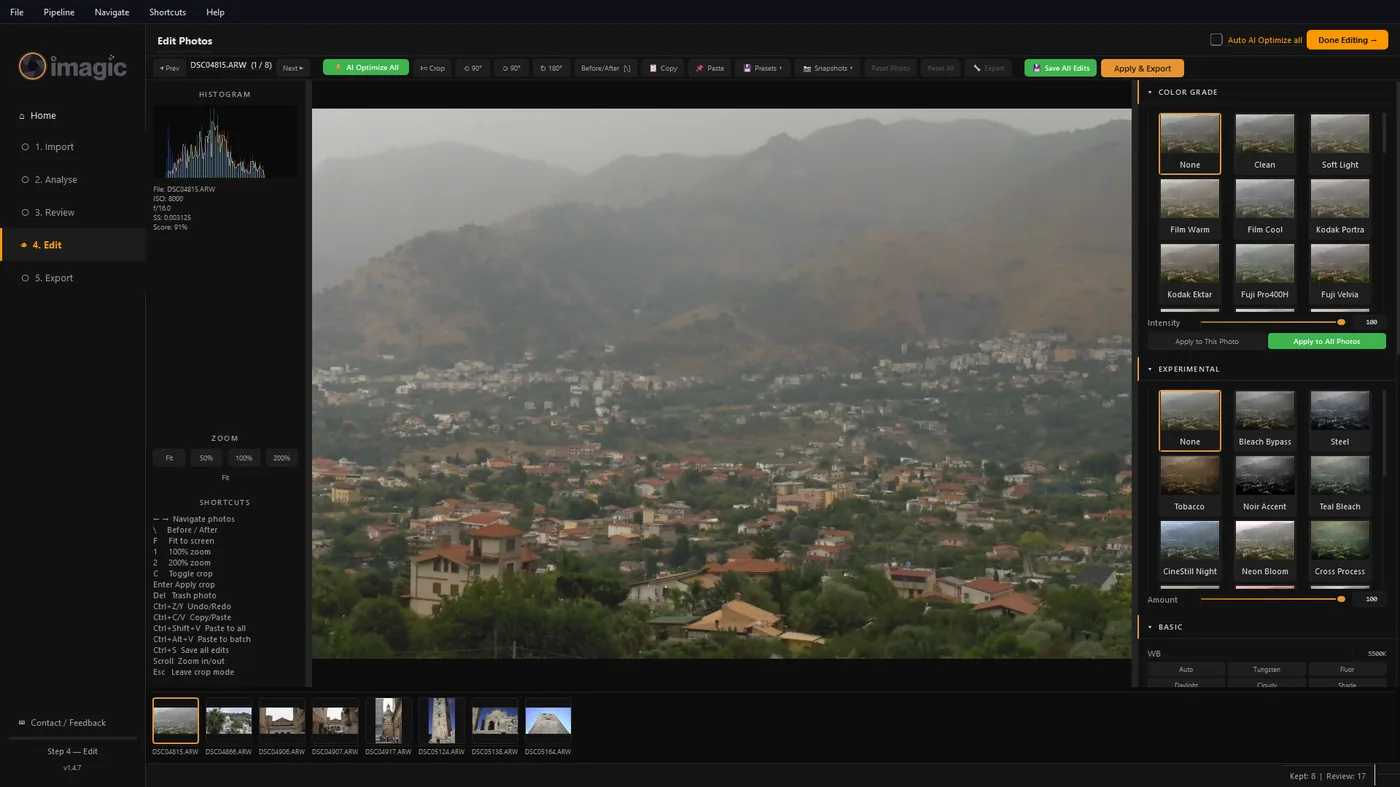
Task: Open the File menu
Action: (17, 12)
